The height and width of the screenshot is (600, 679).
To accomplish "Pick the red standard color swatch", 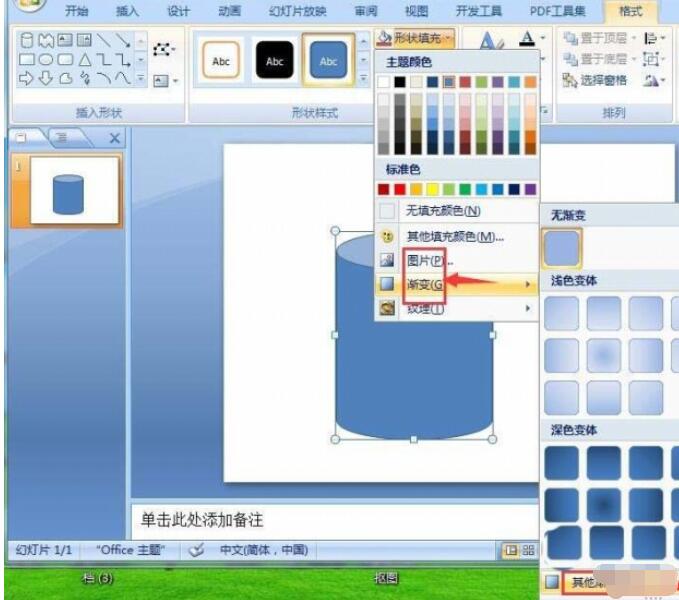I will coord(402,189).
